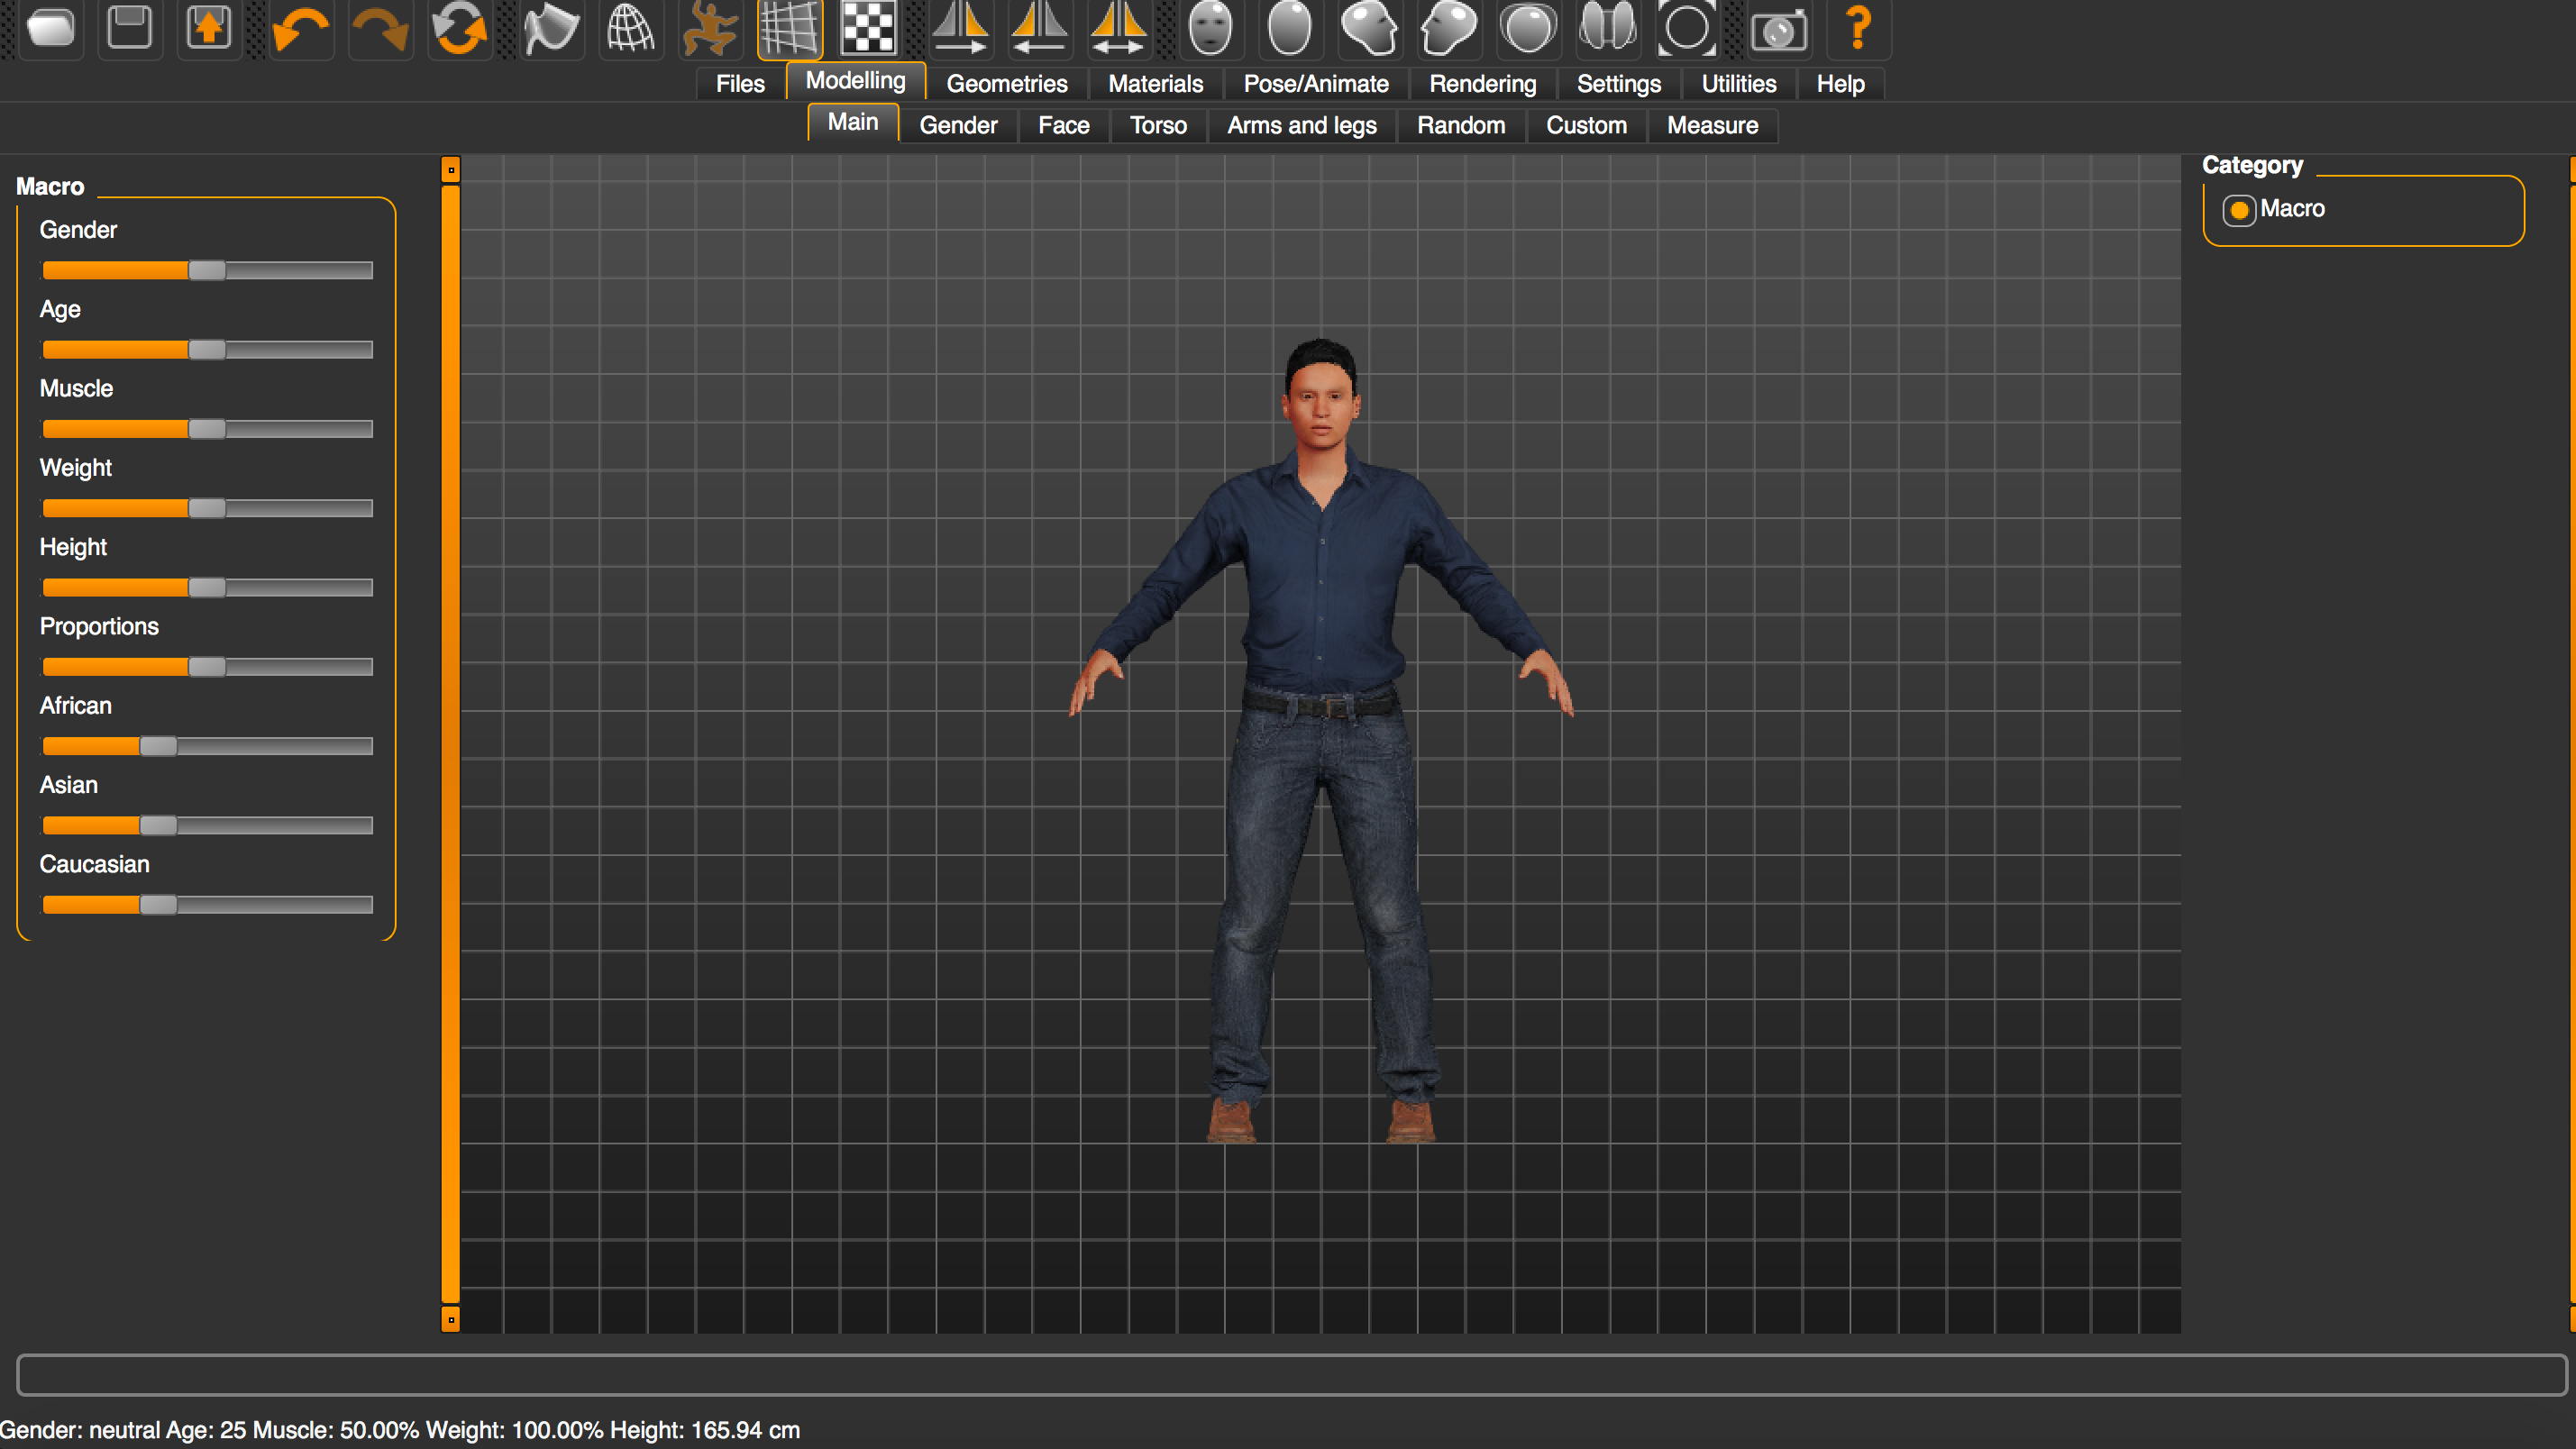
Task: Click the Redo arrow icon
Action: 379,28
